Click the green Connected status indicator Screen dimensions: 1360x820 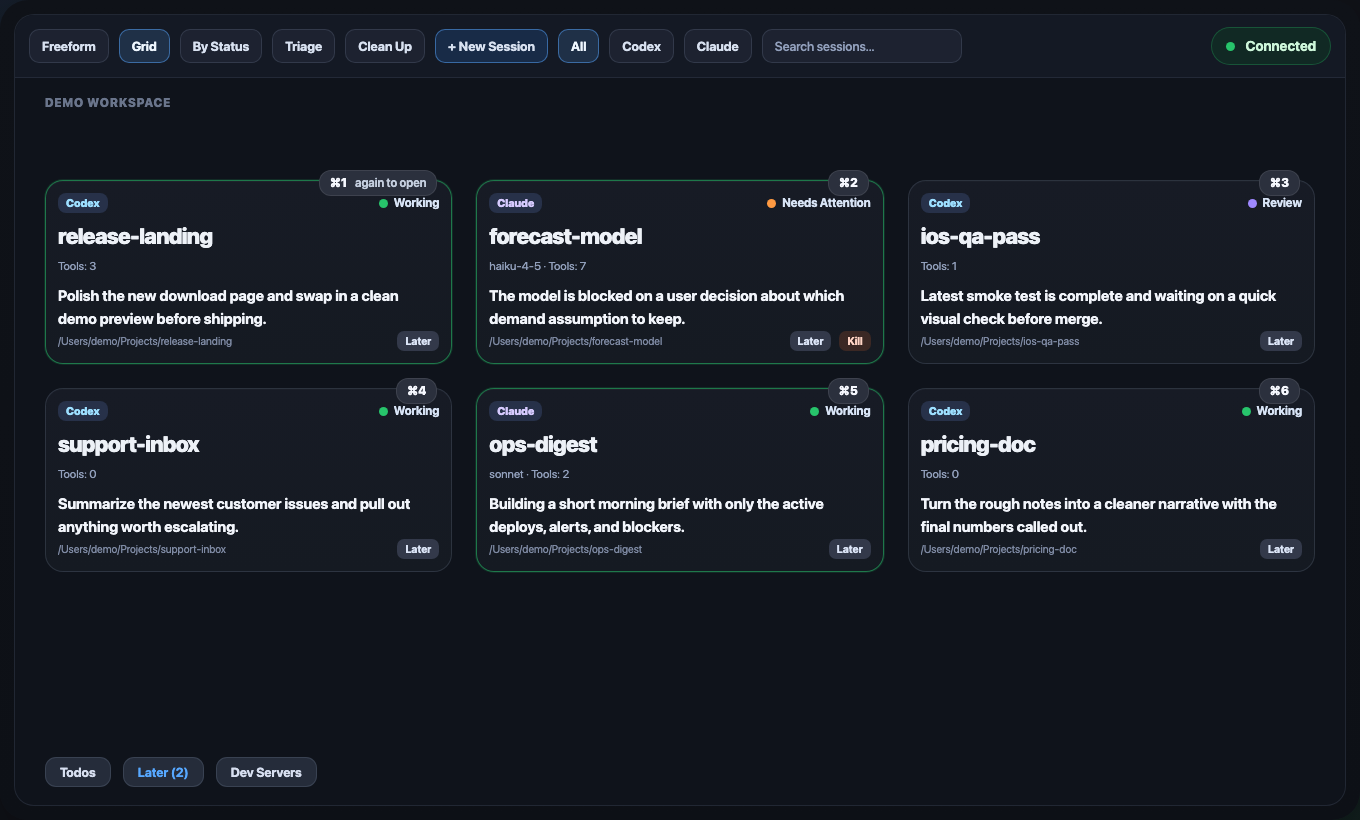tap(1270, 46)
